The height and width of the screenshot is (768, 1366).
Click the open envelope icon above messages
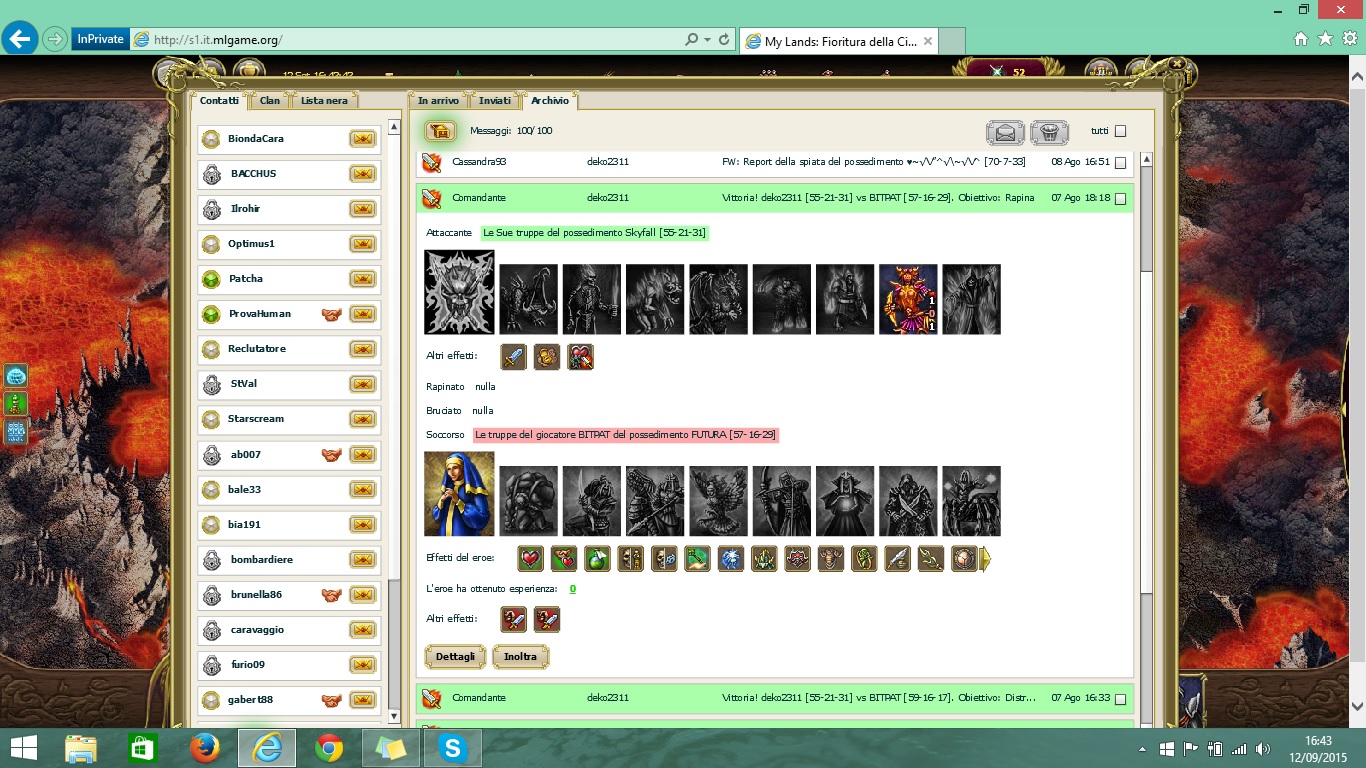[1005, 132]
